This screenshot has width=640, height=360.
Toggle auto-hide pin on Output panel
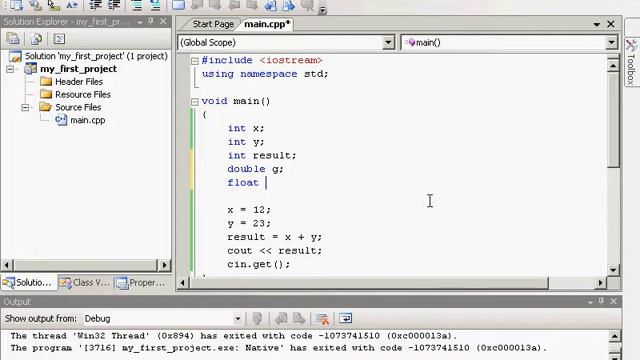(x=601, y=301)
